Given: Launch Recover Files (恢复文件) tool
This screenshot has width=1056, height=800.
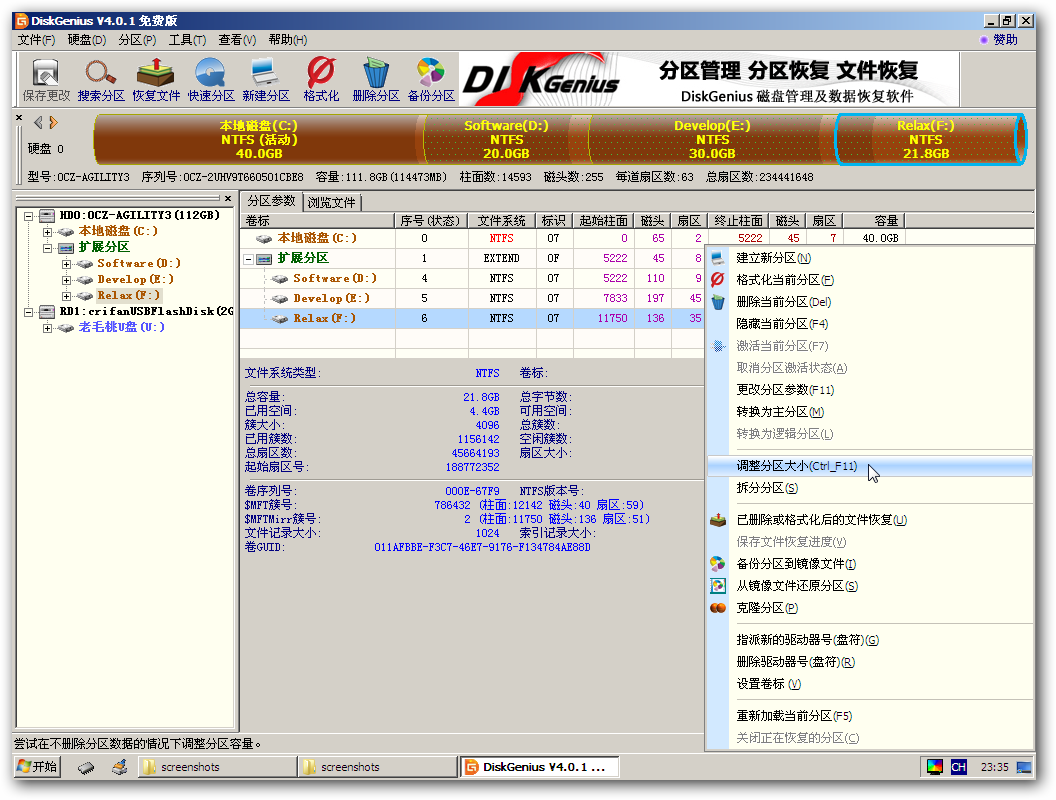Looking at the screenshot, I should pos(156,79).
